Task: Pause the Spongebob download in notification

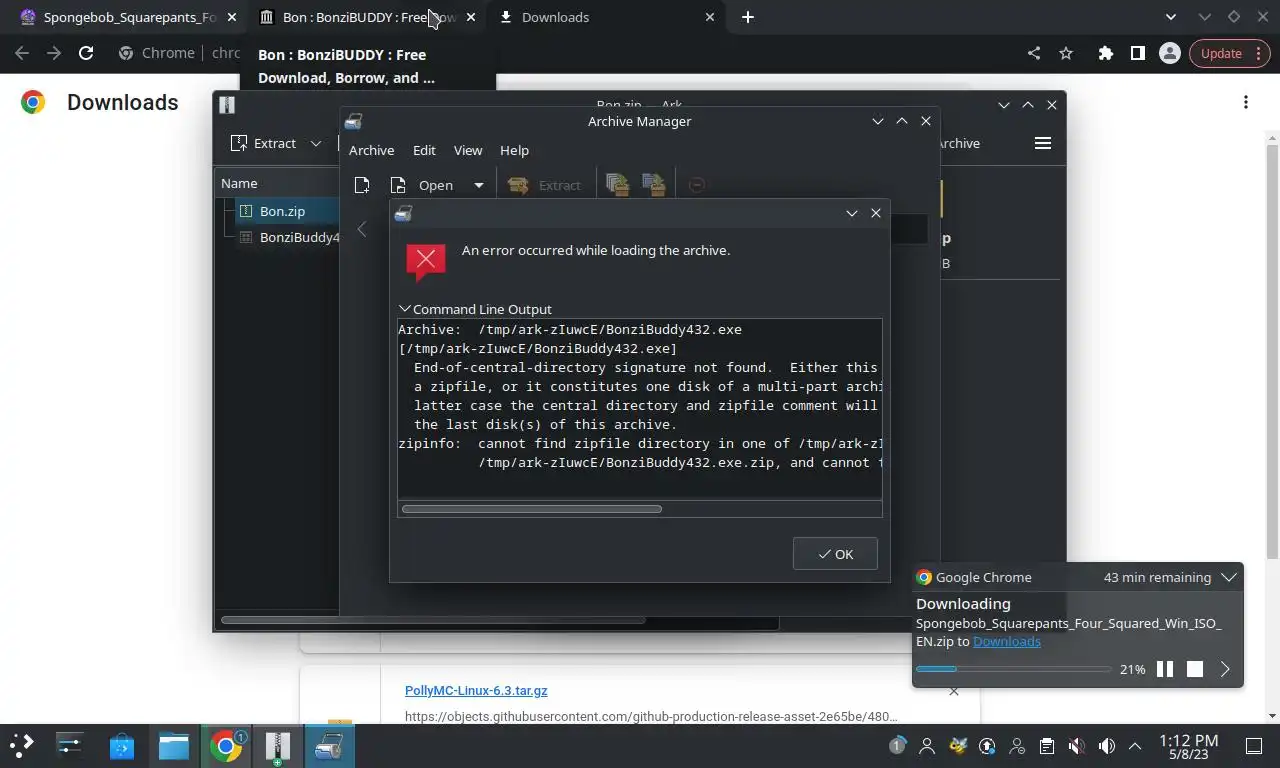Action: (x=1165, y=669)
